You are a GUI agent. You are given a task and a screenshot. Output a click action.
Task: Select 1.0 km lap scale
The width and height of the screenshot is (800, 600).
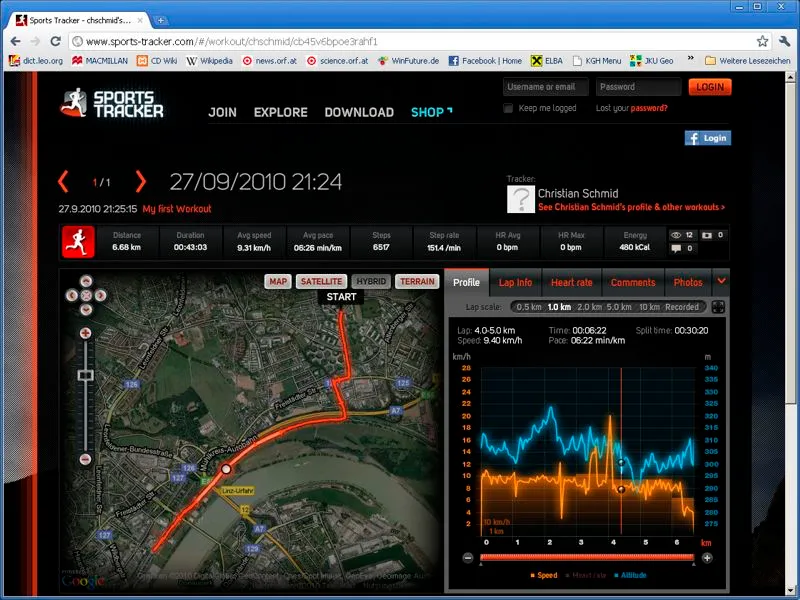pyautogui.click(x=559, y=307)
